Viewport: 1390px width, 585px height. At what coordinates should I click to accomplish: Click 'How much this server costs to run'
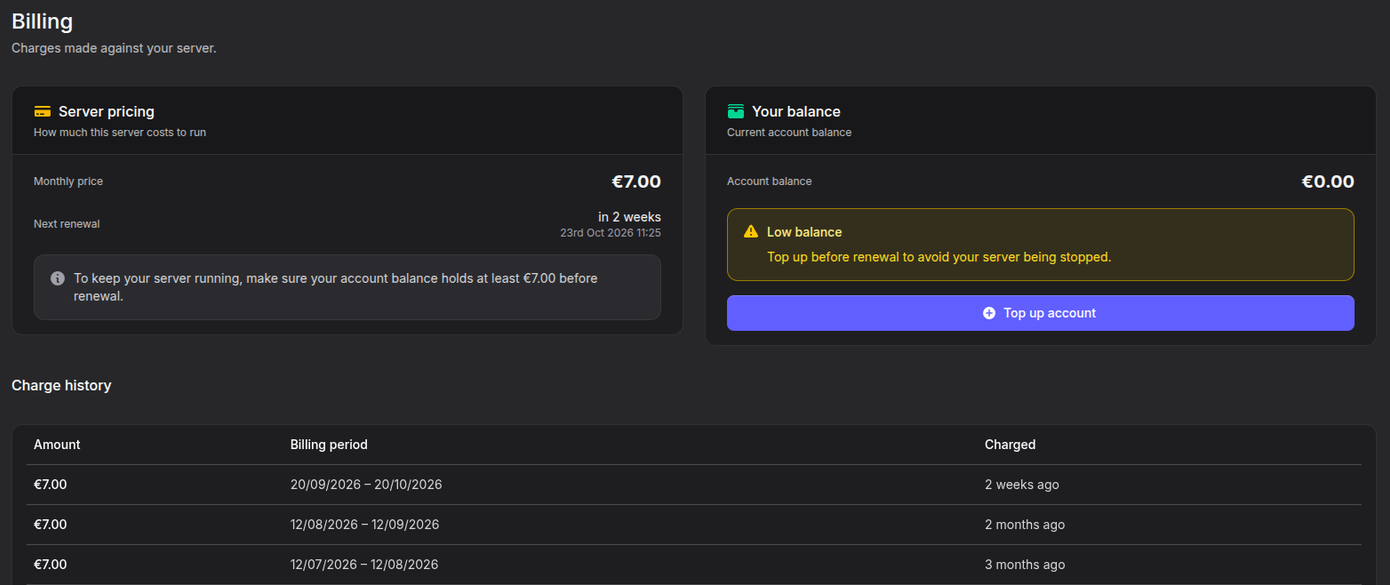[120, 132]
